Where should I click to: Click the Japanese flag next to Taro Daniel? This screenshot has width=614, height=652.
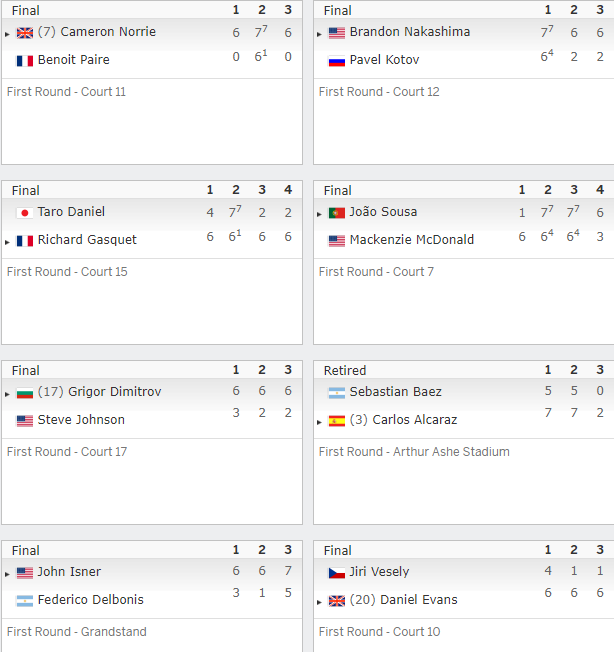(25, 213)
